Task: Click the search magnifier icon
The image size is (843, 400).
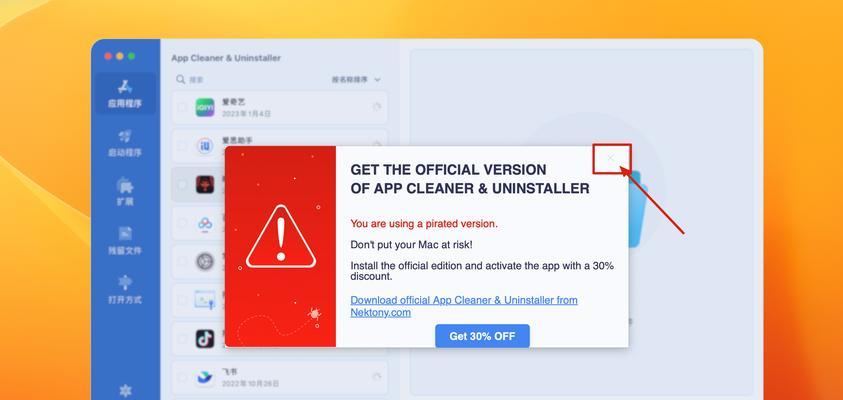Action: point(181,80)
